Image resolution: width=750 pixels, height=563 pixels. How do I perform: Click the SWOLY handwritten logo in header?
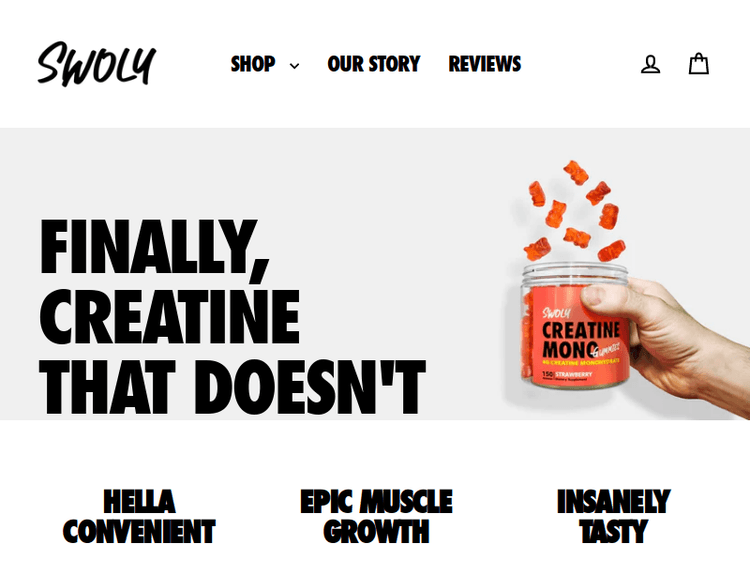point(97,64)
